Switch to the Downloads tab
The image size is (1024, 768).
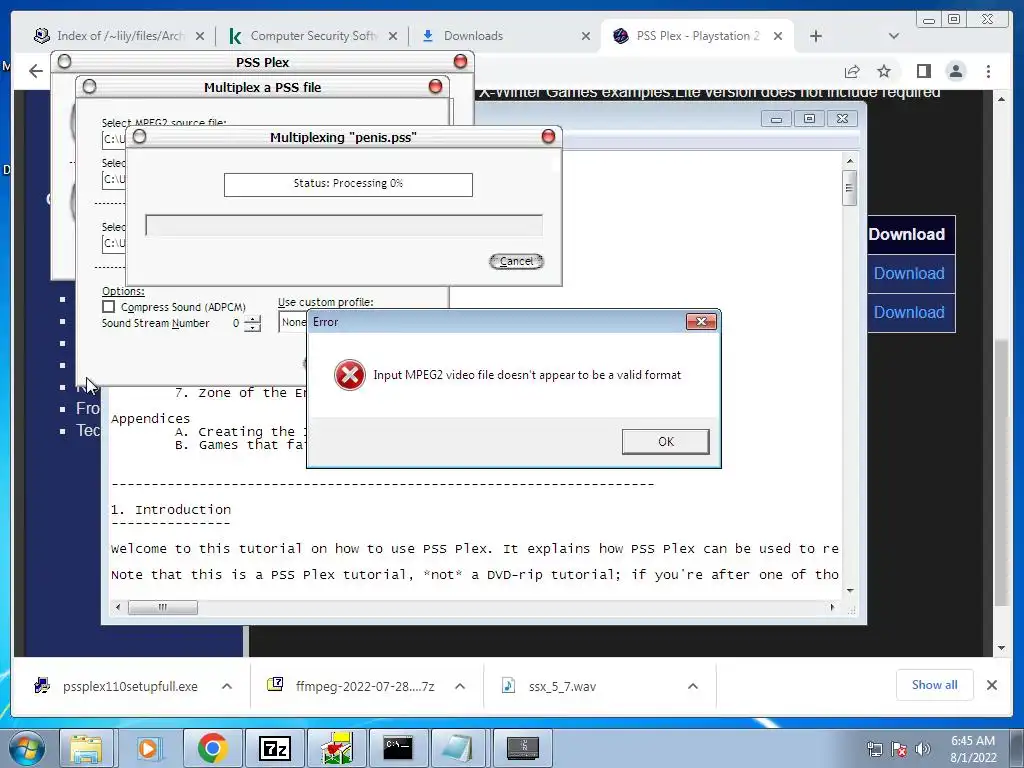(x=504, y=36)
